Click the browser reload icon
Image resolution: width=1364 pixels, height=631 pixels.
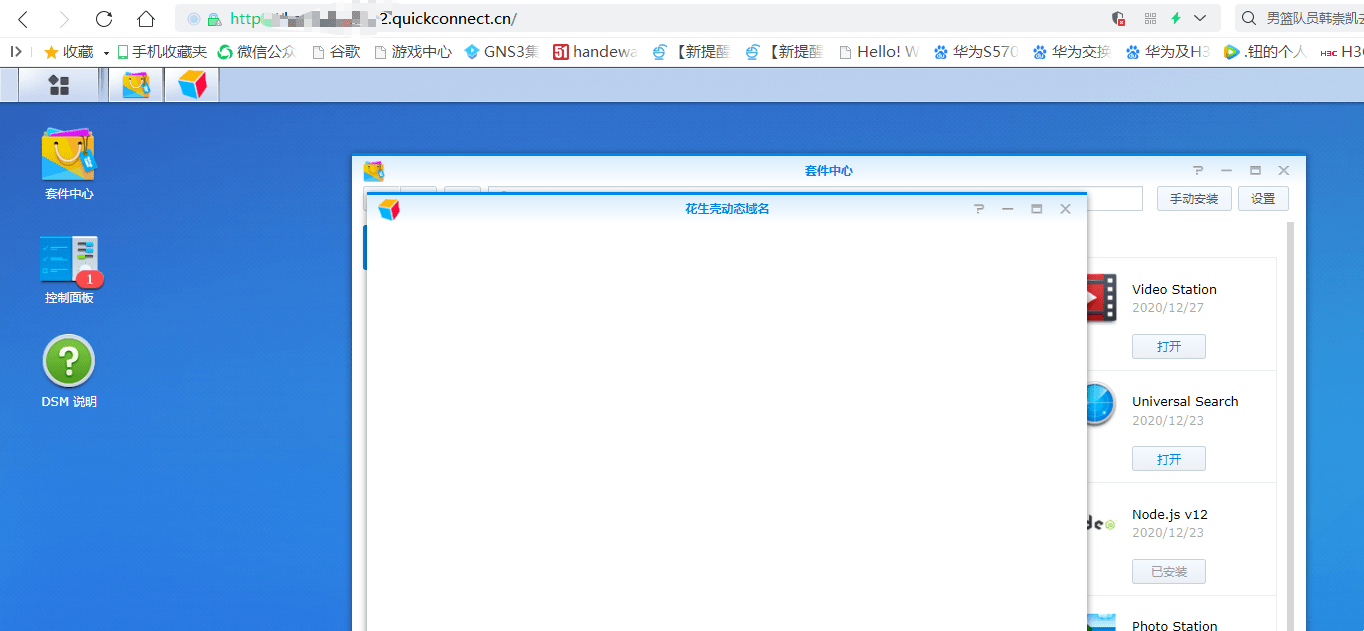104,19
